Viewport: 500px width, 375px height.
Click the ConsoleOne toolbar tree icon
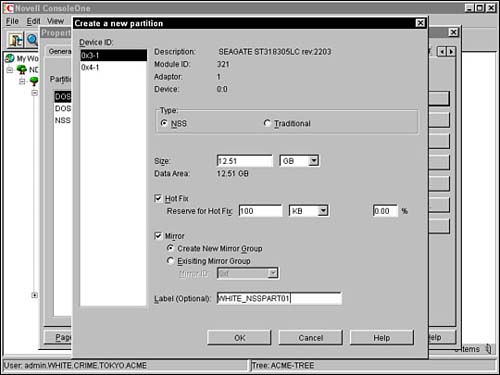(16, 40)
